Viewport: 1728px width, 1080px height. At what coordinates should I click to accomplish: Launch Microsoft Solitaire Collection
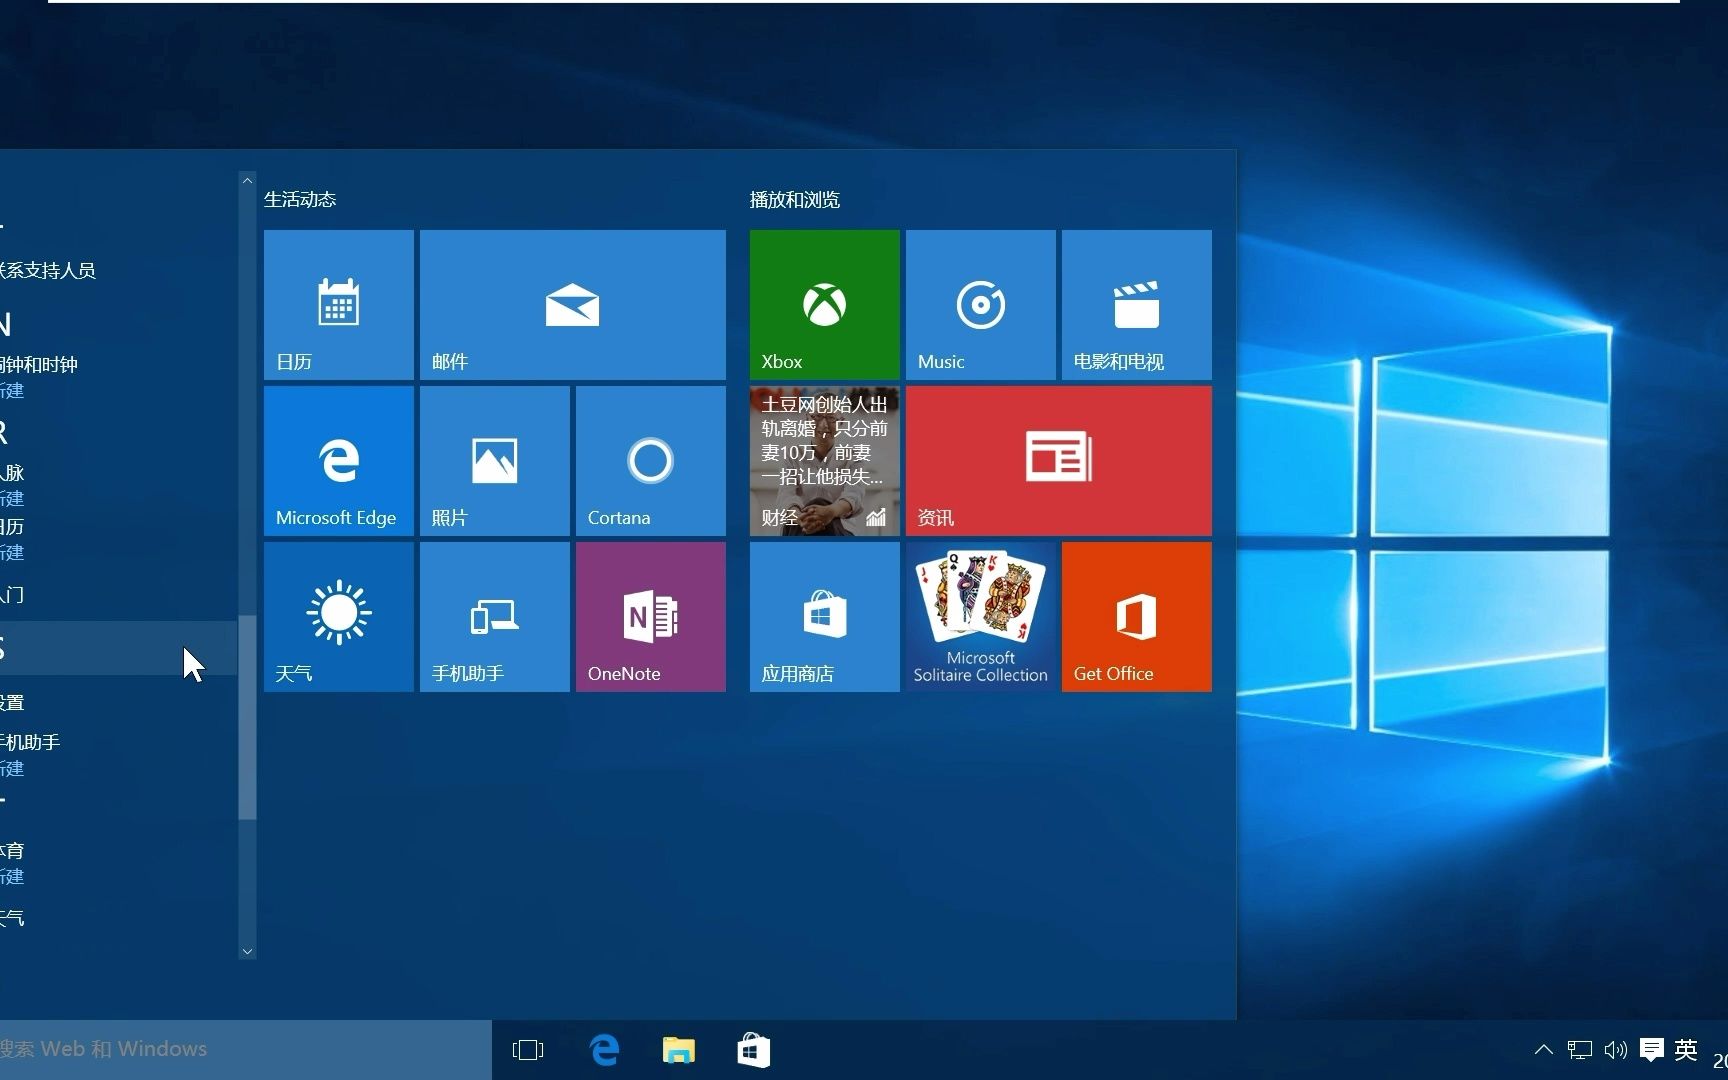click(x=979, y=616)
